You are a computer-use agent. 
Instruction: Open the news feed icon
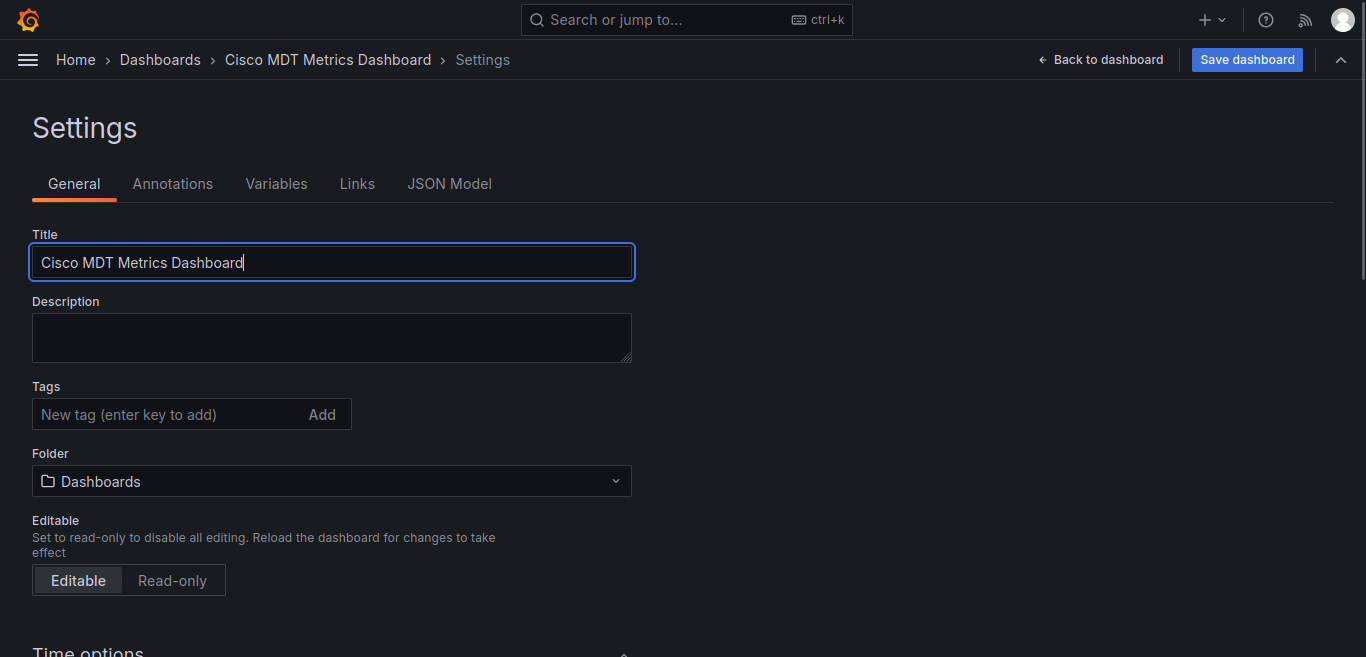pos(1305,20)
